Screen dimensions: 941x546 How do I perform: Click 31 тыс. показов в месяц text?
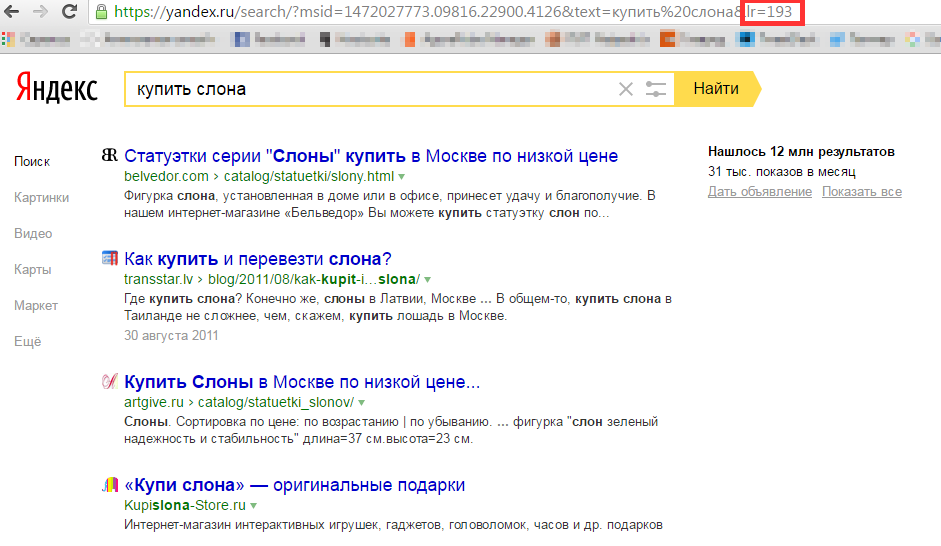(781, 172)
